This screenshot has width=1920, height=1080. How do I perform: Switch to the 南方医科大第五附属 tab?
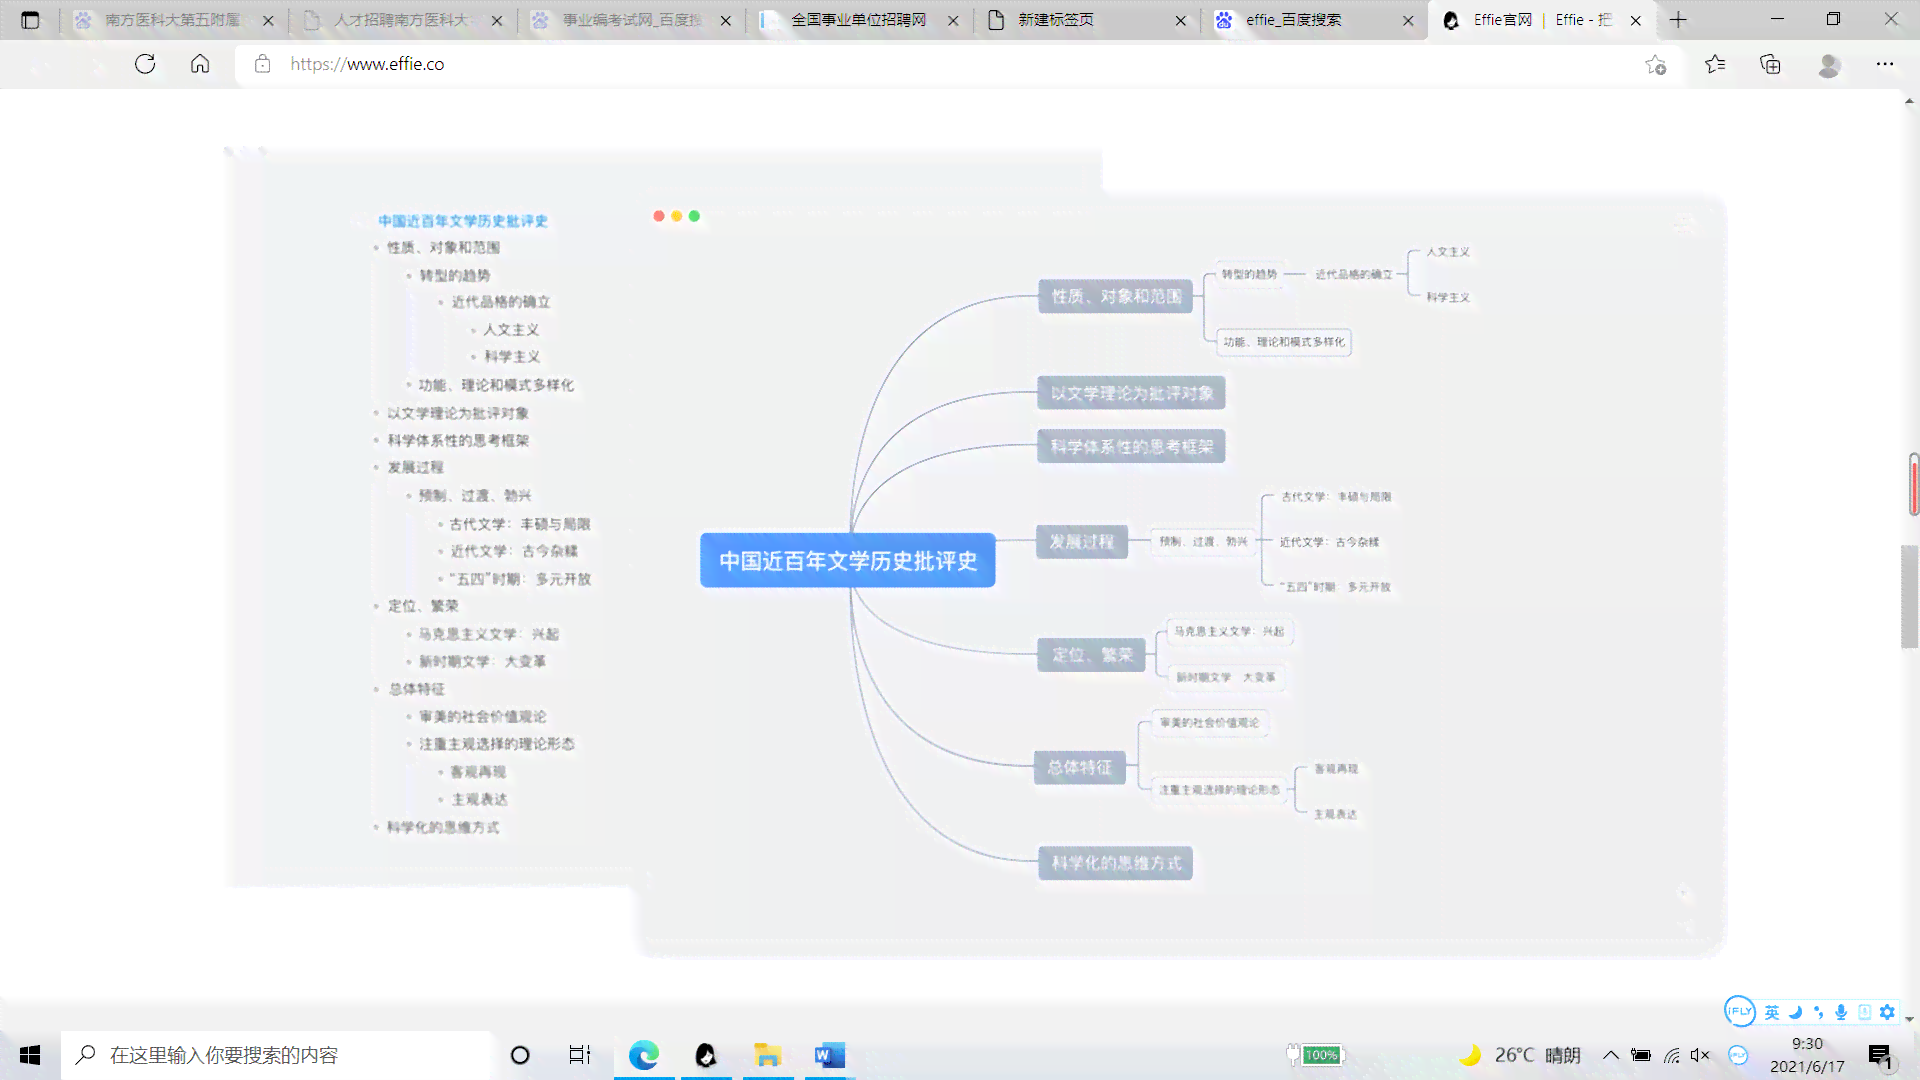pos(172,20)
